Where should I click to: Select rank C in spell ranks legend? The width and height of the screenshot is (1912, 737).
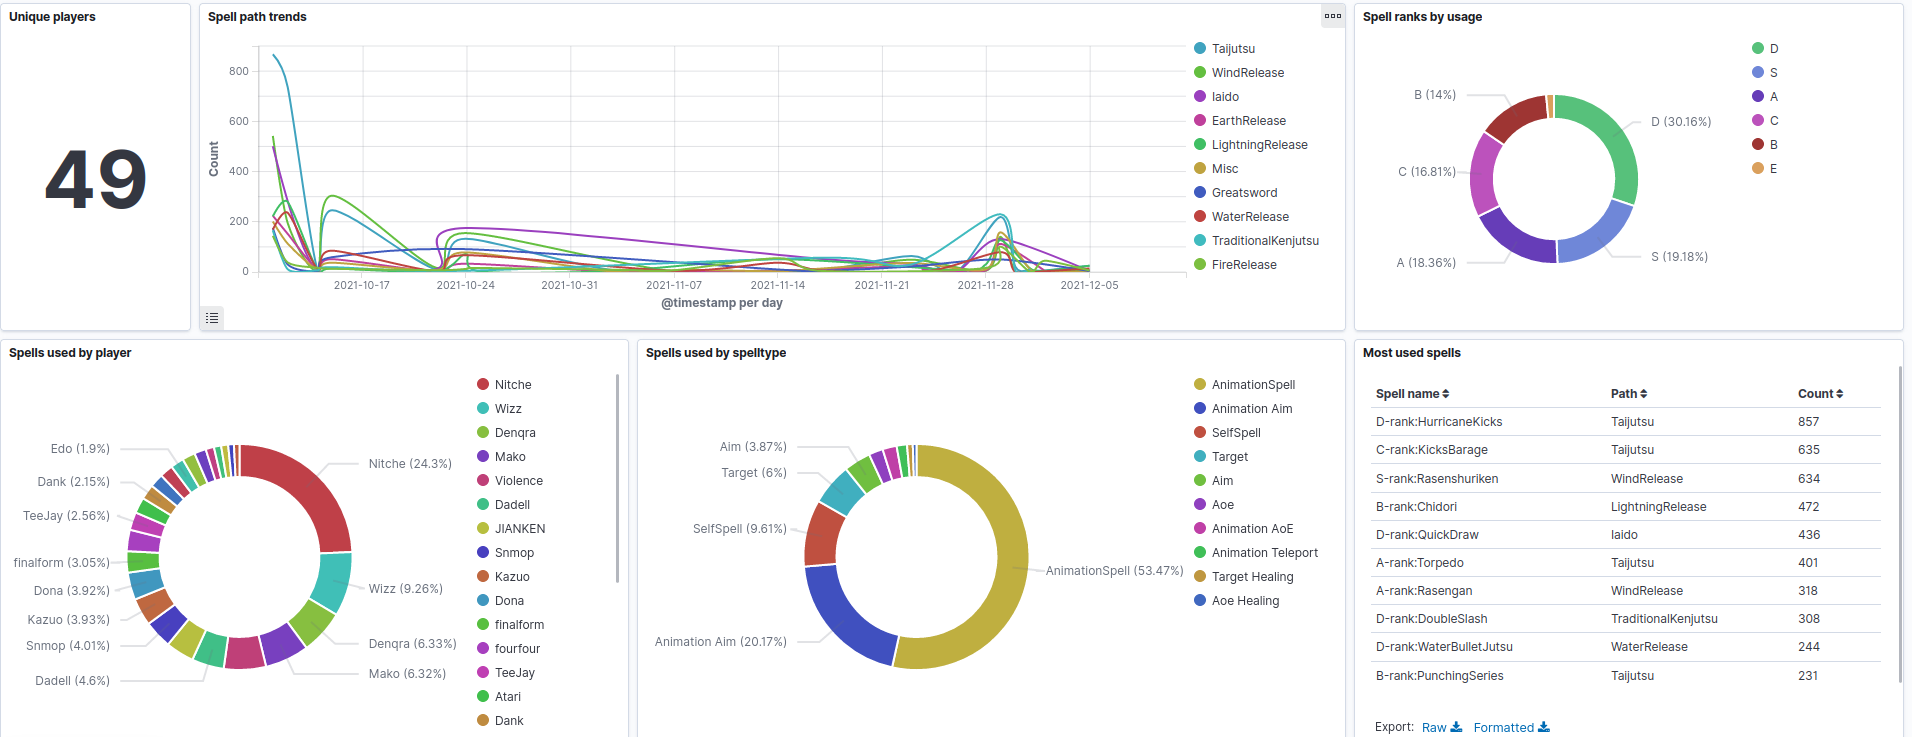(1774, 121)
